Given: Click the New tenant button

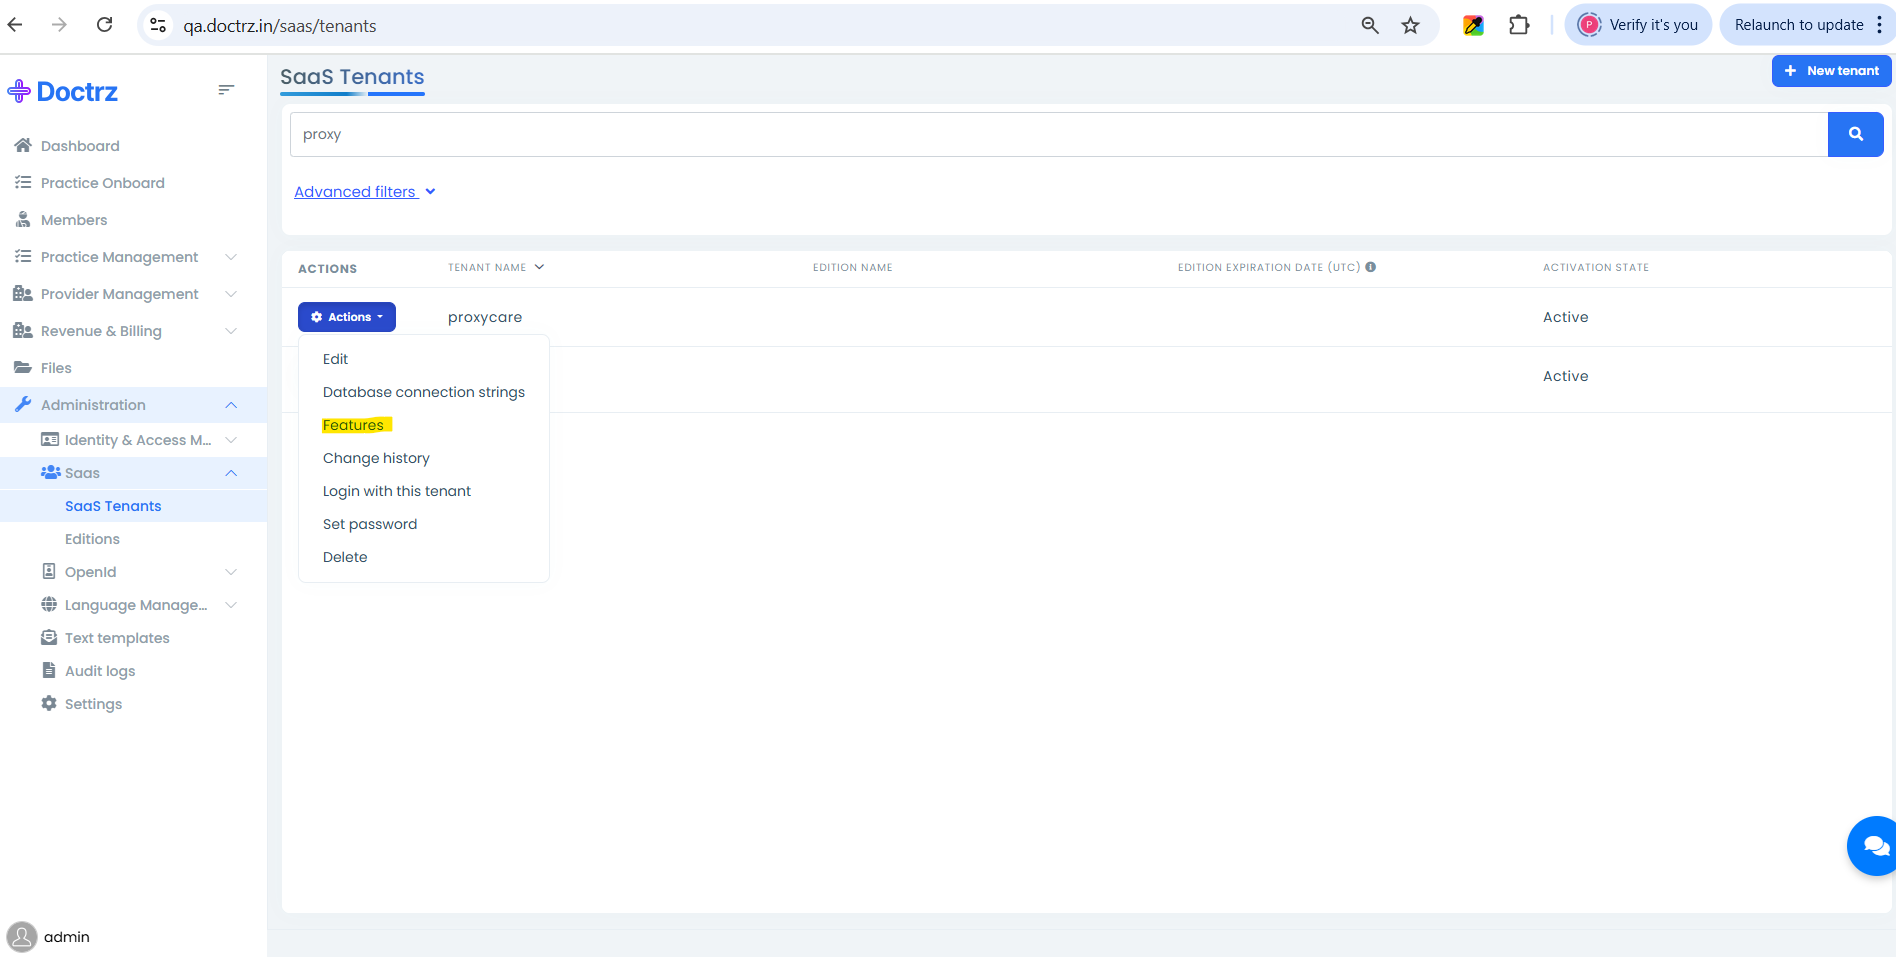Looking at the screenshot, I should 1831,71.
